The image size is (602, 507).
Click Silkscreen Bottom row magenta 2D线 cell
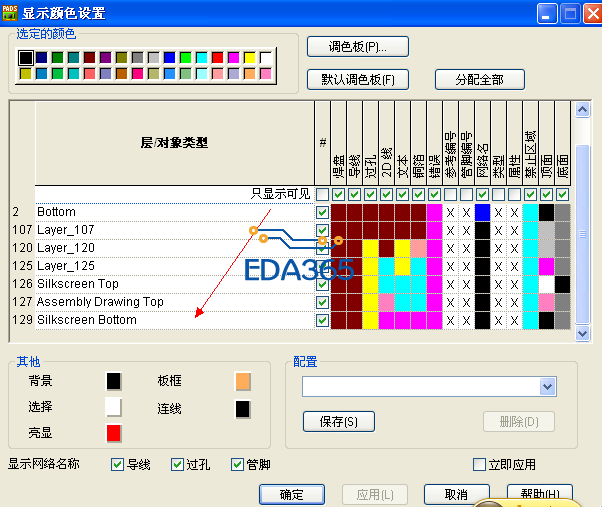pos(387,320)
